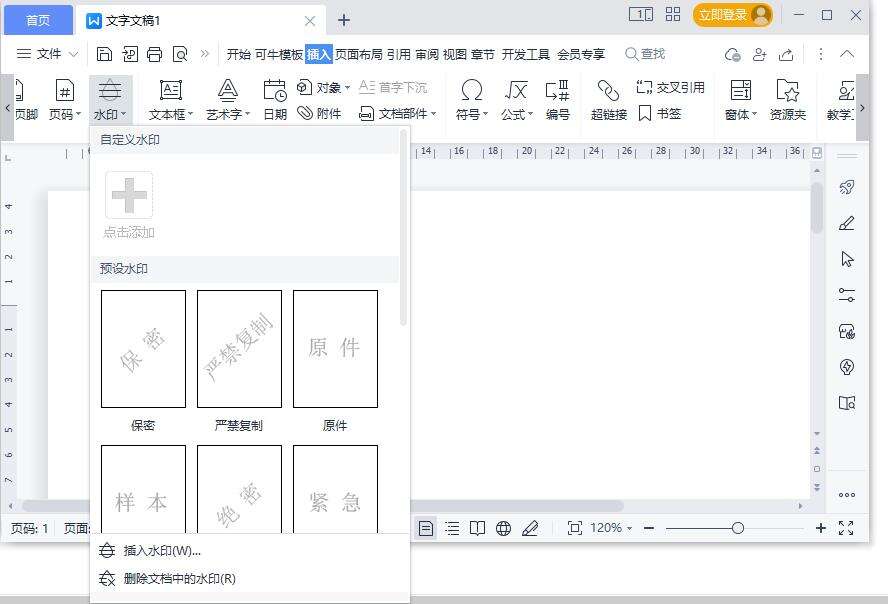Select the 保密 preset watermark thumbnail

142,348
